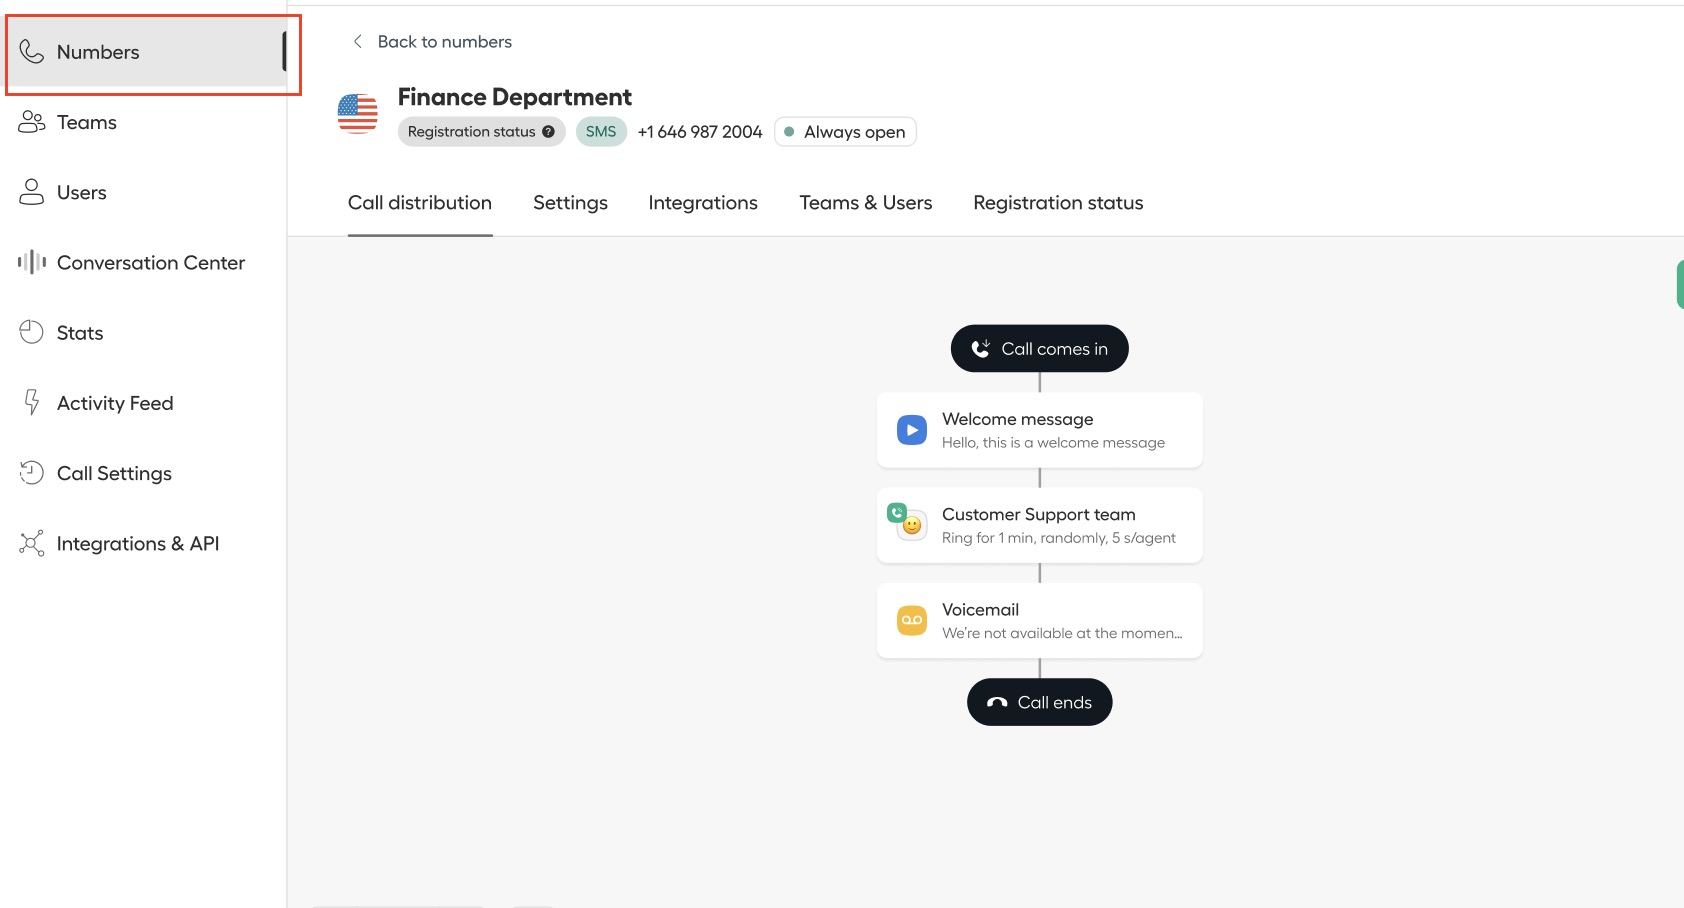Go to Teams section icon
Screen dimensions: 1684x908
pyautogui.click(x=32, y=122)
